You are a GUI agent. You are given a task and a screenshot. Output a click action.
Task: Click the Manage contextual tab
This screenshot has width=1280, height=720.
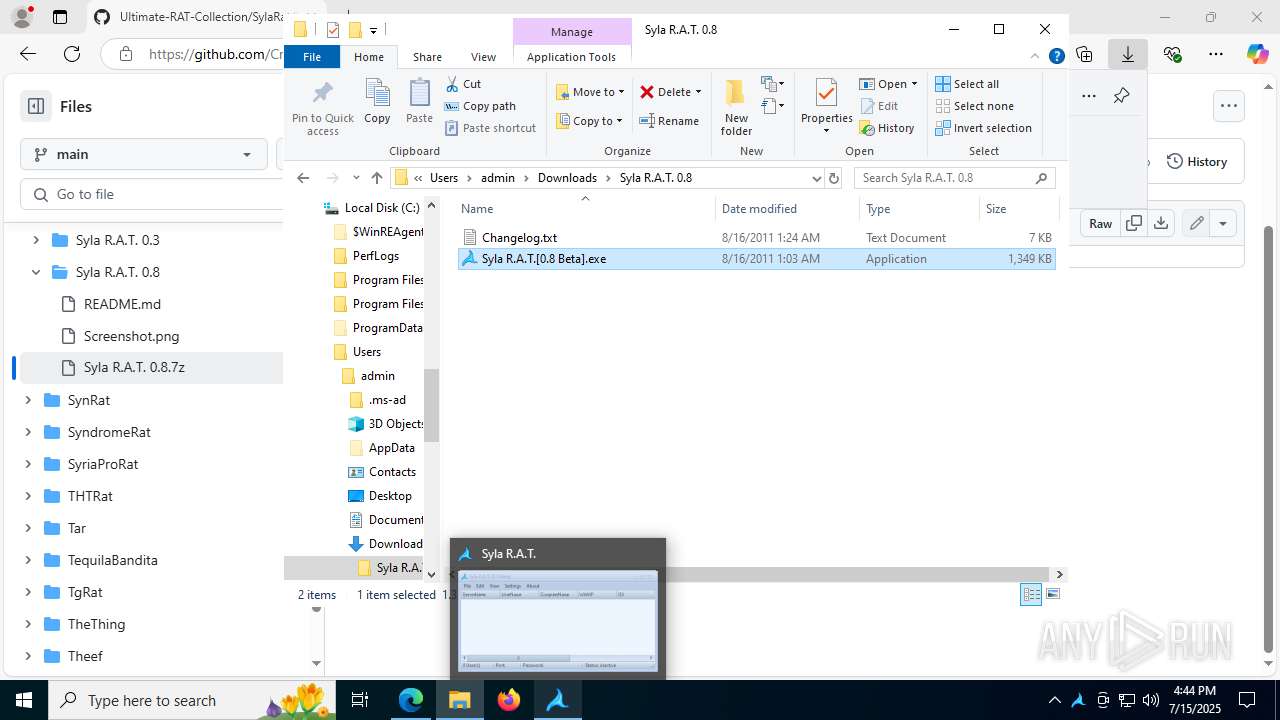(572, 32)
